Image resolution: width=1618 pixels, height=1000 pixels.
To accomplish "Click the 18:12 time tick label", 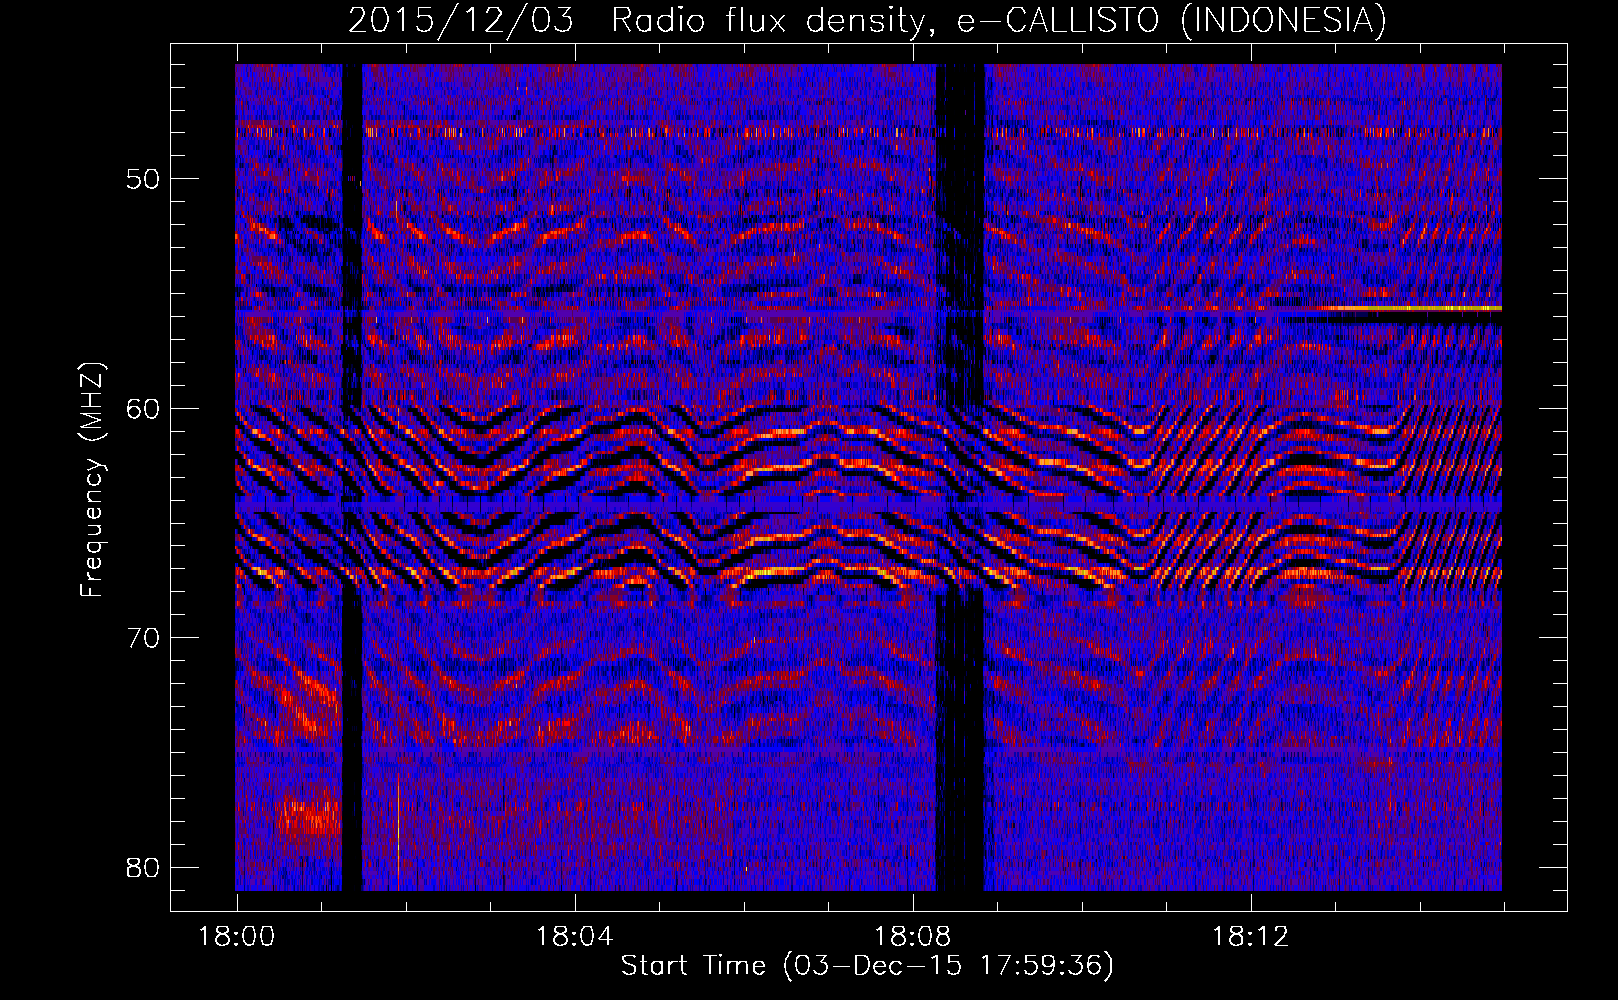I will [x=1251, y=937].
